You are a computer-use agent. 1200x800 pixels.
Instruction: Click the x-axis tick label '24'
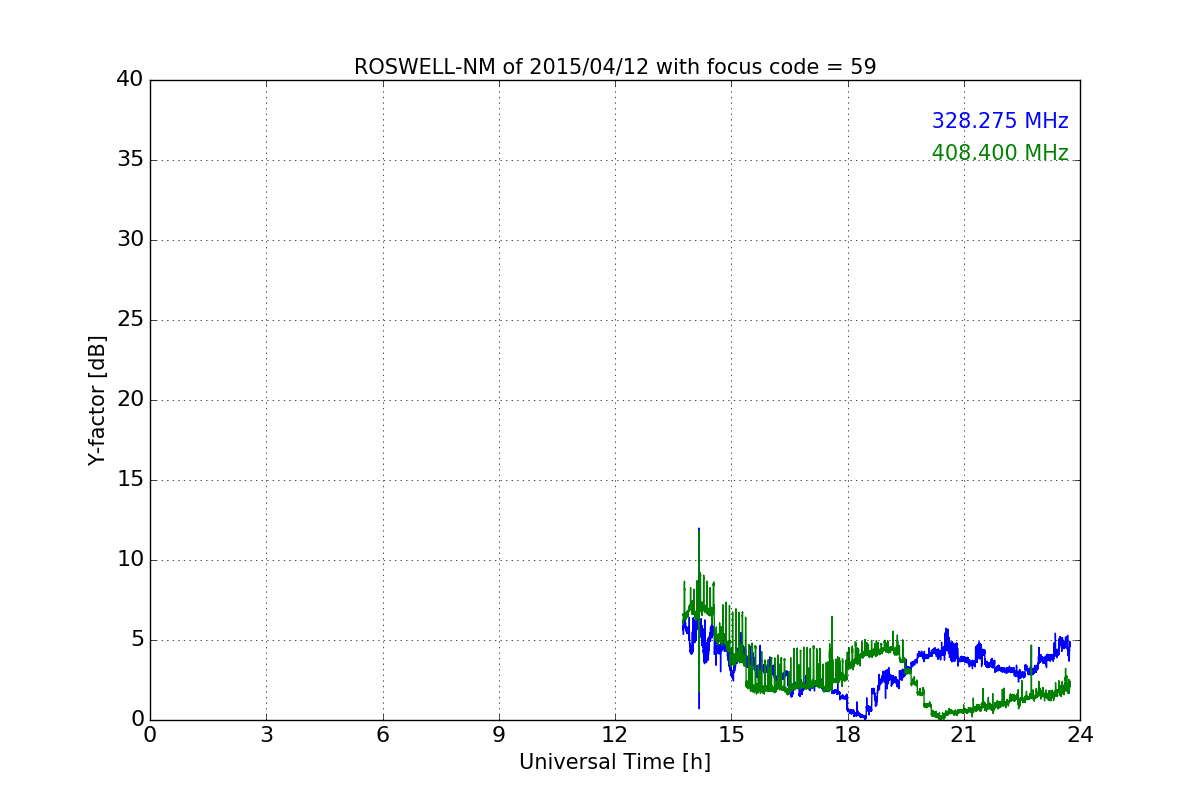coord(1080,735)
